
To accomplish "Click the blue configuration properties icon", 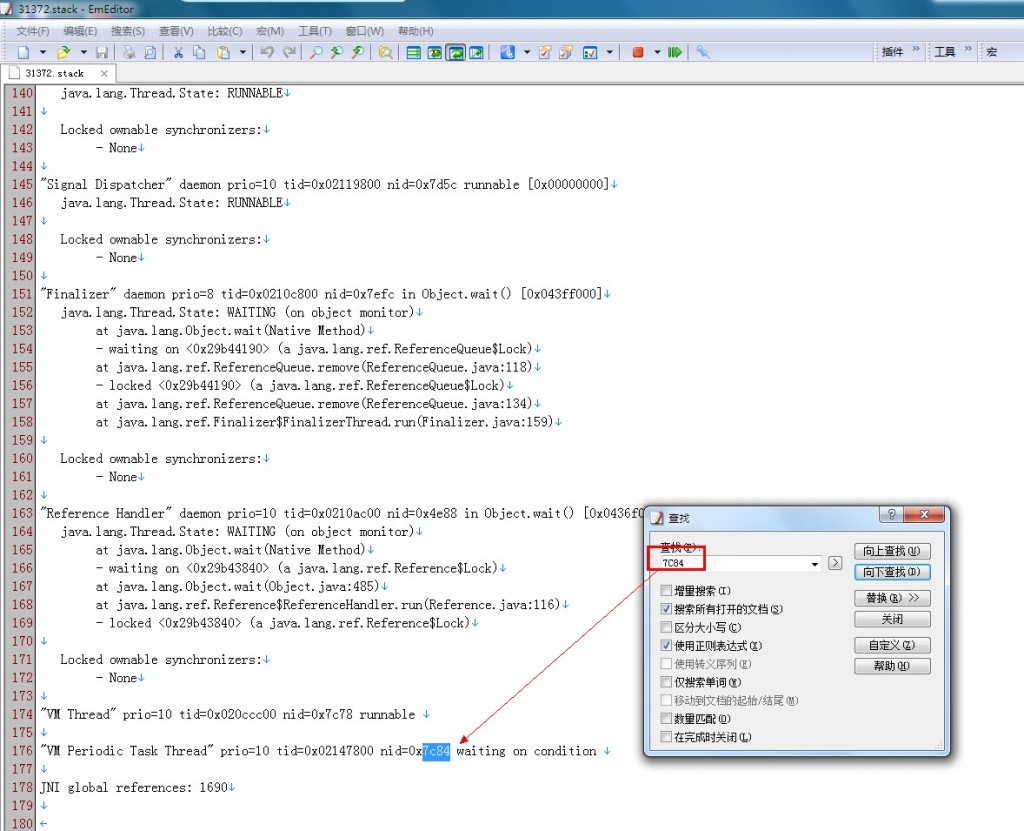I will [507, 52].
